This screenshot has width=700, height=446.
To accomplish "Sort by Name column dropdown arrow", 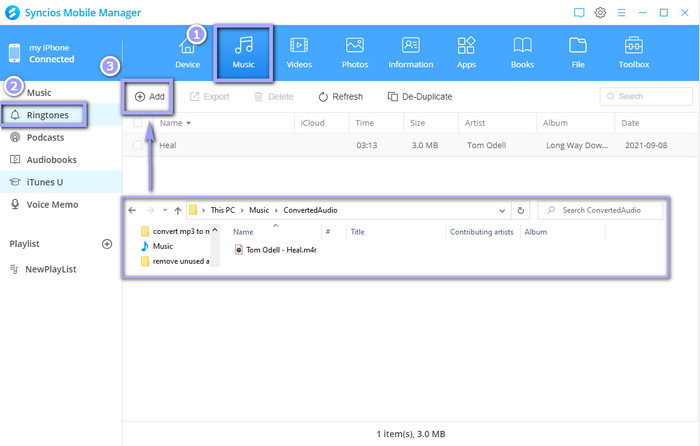I will tap(189, 123).
